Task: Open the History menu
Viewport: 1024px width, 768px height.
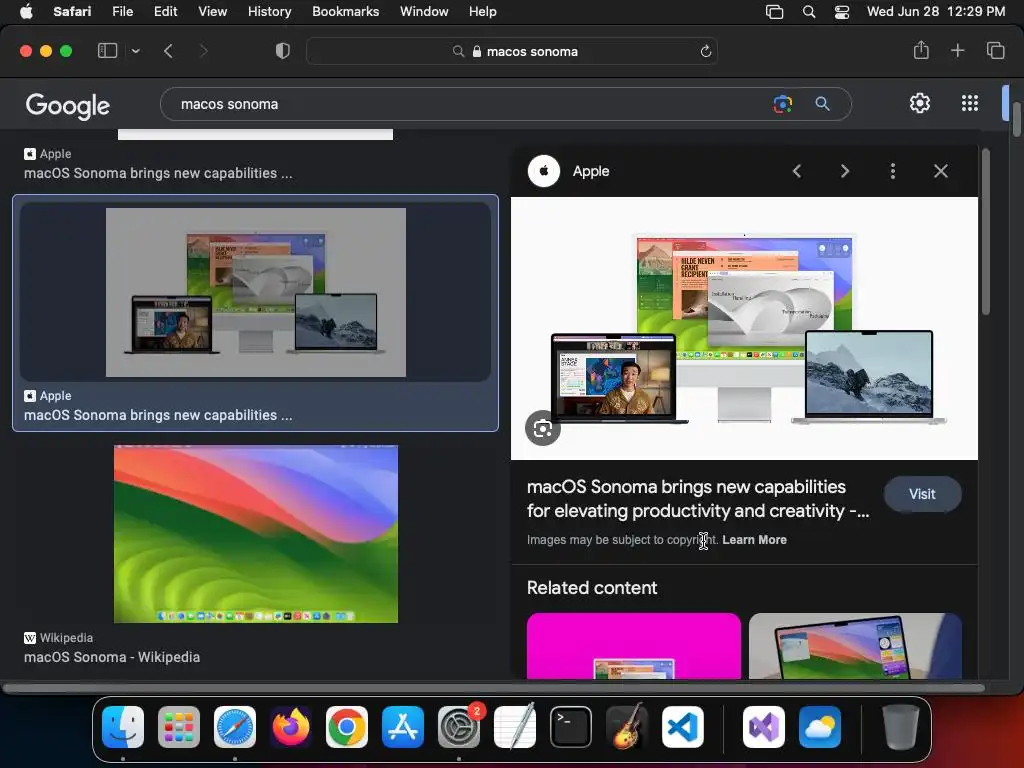Action: 269,12
